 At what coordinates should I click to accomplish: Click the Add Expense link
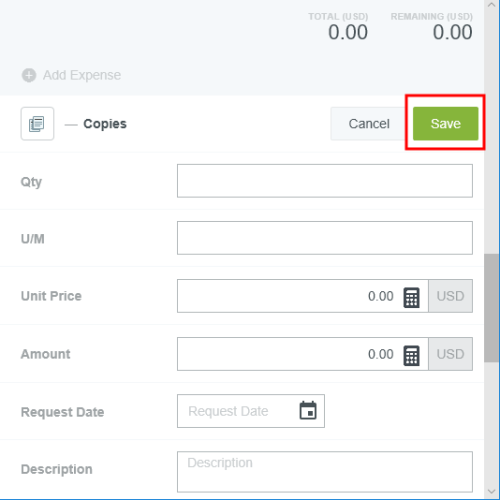(82, 75)
